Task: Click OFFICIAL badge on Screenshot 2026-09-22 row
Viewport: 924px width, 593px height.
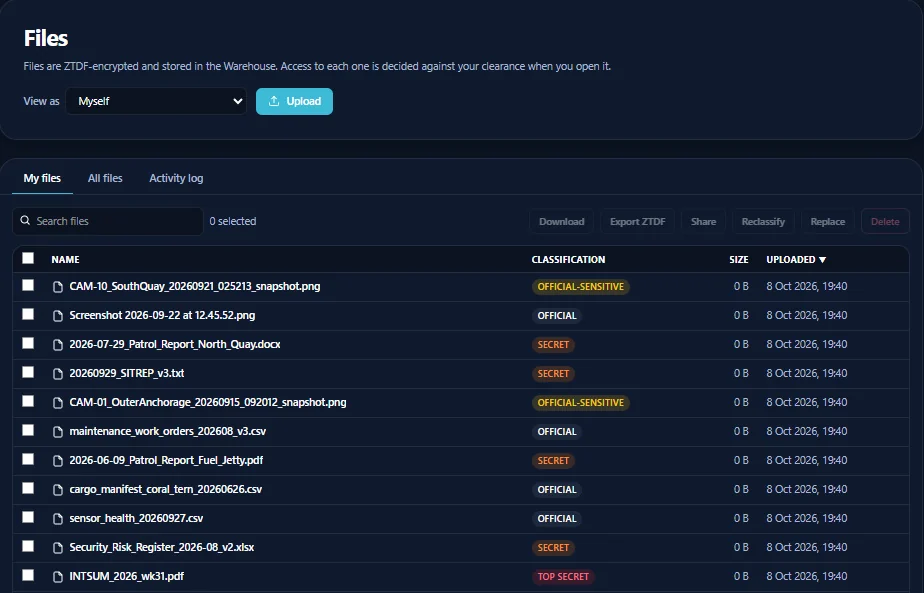Action: (x=557, y=315)
